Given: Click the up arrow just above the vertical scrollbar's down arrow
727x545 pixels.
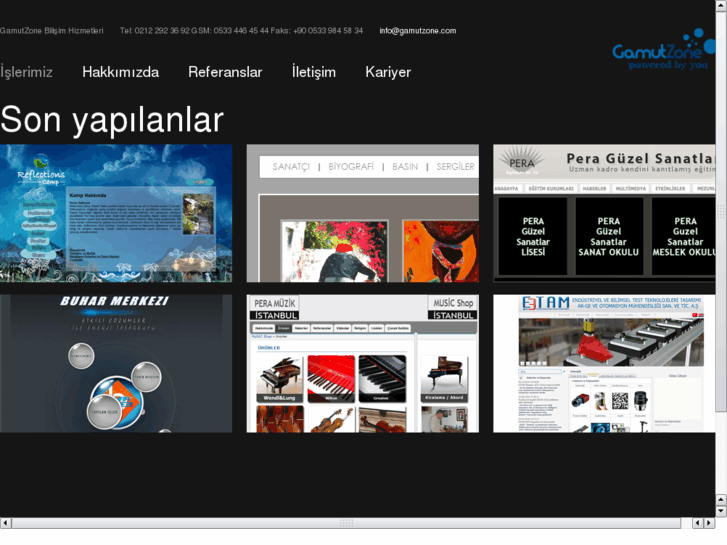Looking at the screenshot, I should pos(721,500).
